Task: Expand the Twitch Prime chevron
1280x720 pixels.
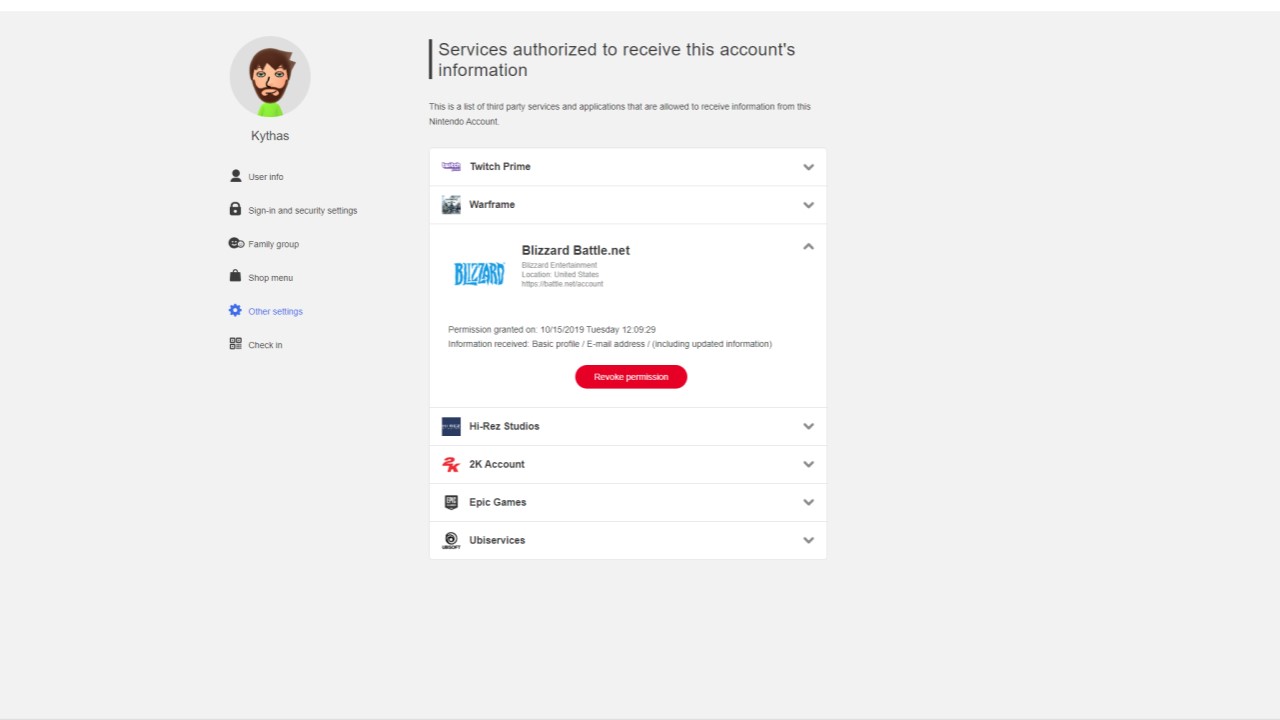Action: click(808, 167)
